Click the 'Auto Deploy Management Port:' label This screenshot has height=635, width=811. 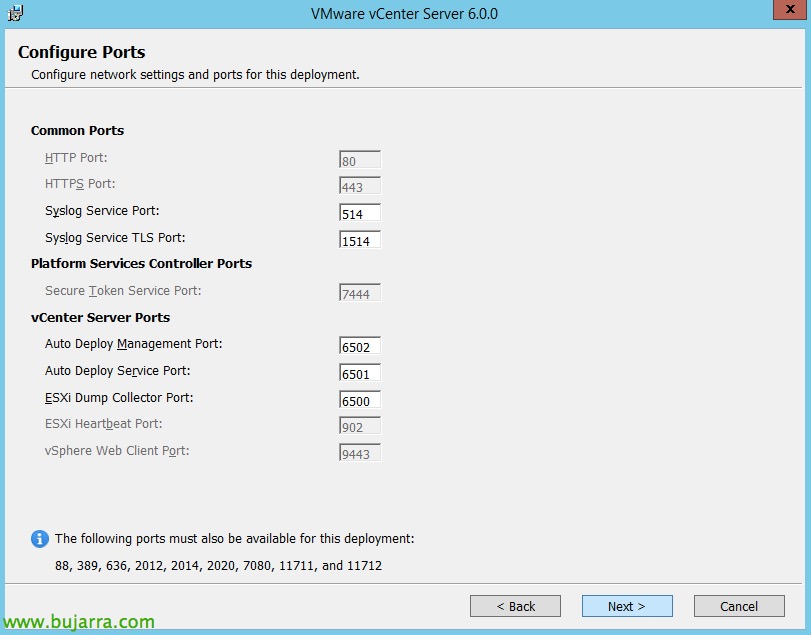133,344
